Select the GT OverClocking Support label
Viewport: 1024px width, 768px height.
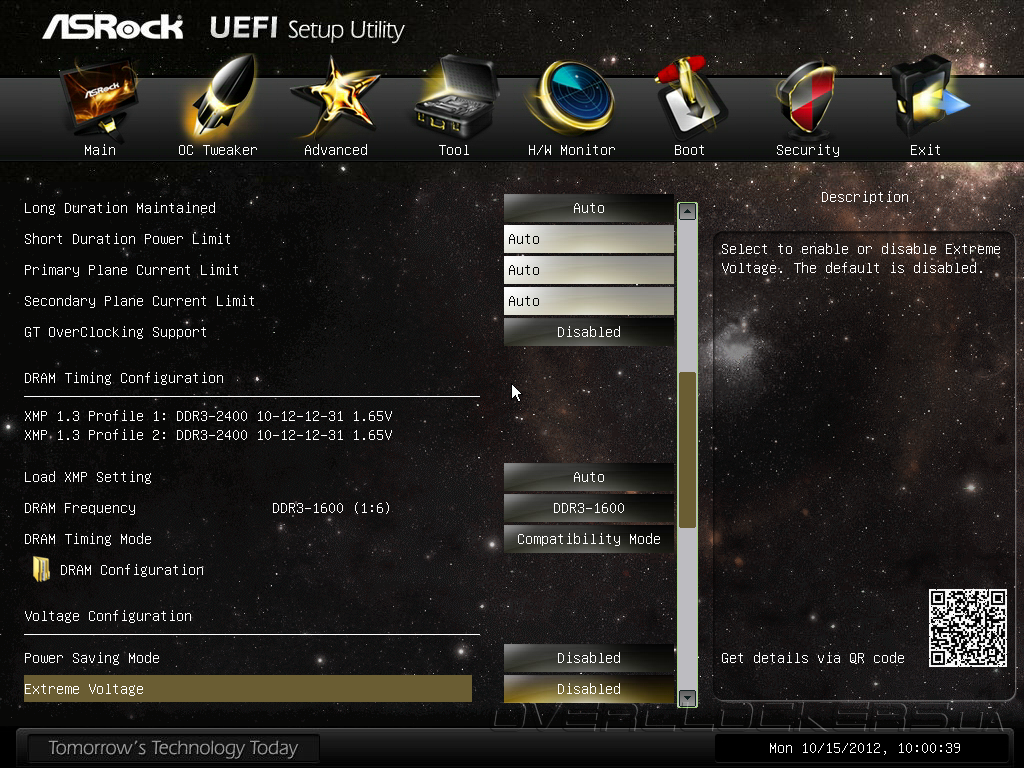116,332
